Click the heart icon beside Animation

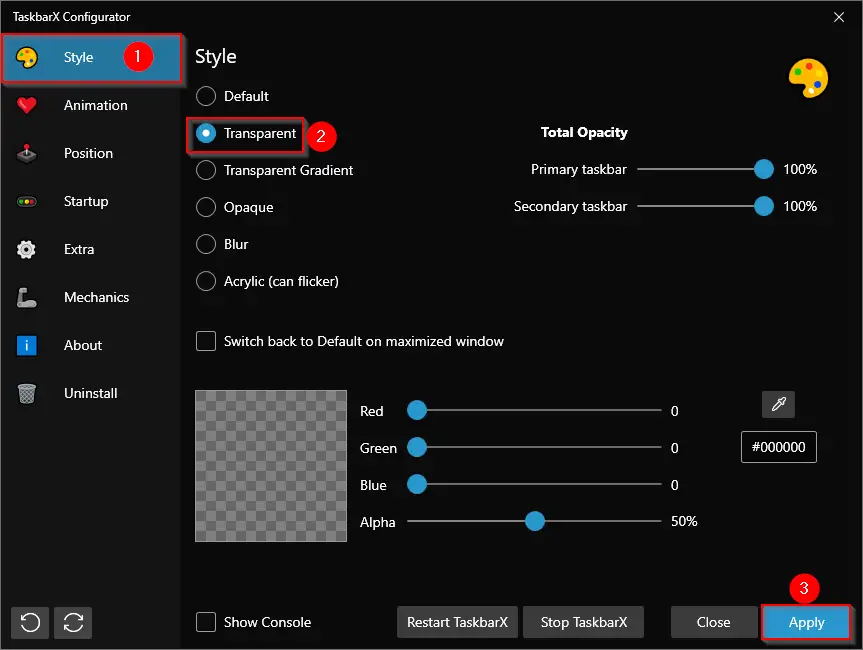pyautogui.click(x=26, y=105)
